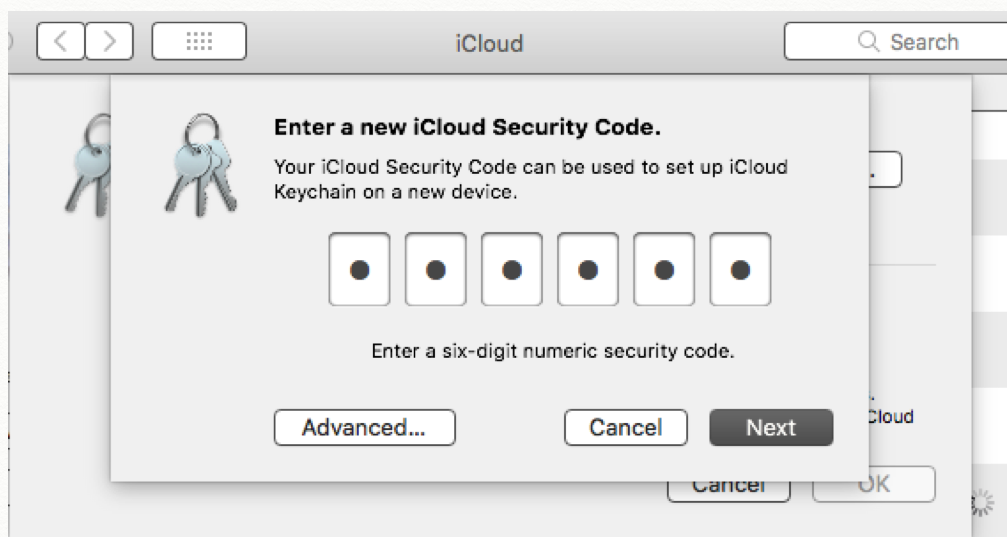Open the Advanced… security code options
The width and height of the screenshot is (1007, 537).
point(364,427)
